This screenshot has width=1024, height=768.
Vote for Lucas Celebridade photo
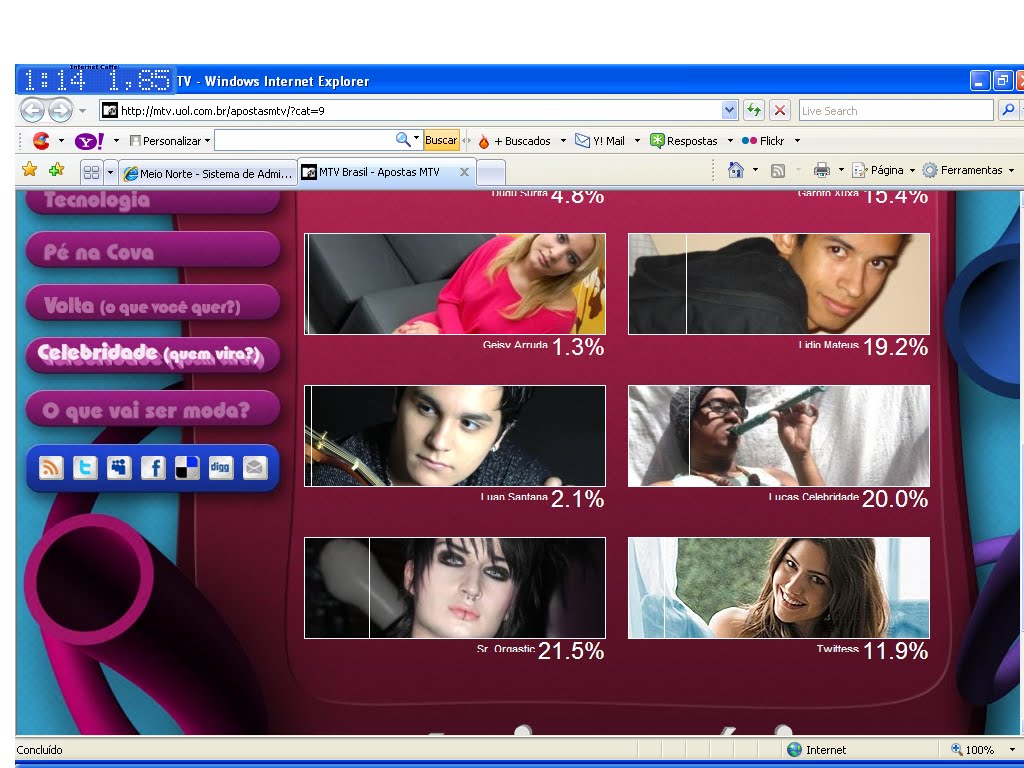coord(778,436)
